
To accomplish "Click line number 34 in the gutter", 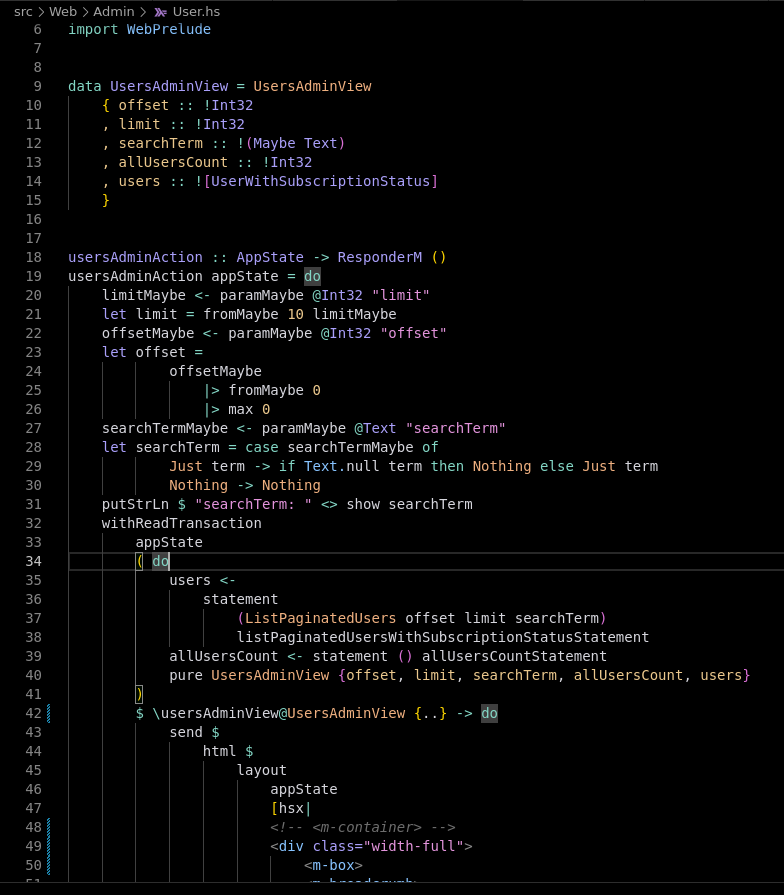I will (x=34, y=561).
